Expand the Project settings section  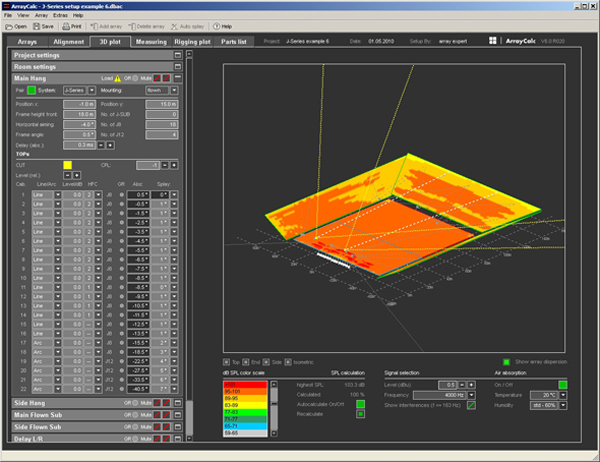[x=177, y=56]
